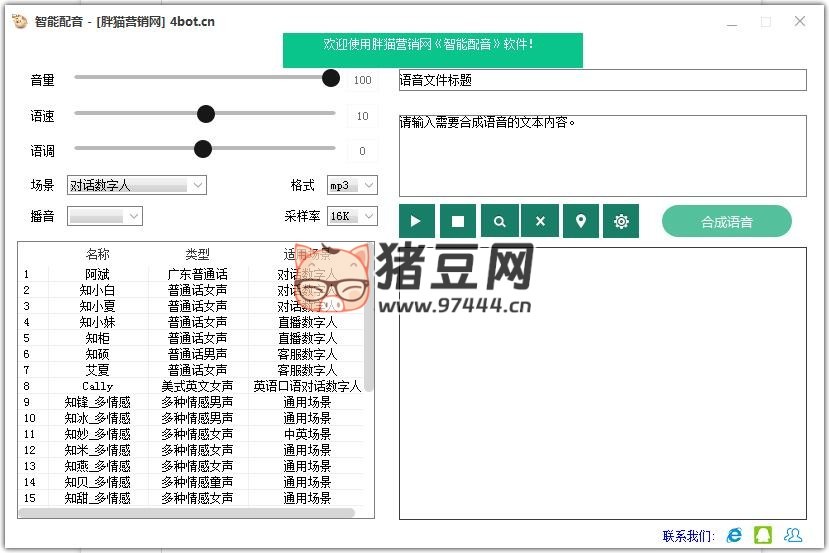Click the synthesis text content textarea

click(x=603, y=155)
